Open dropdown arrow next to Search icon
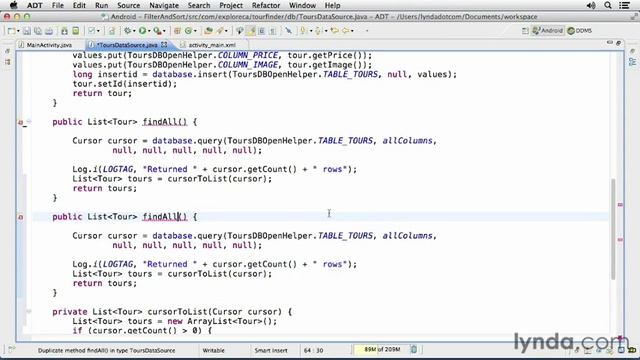The width and height of the screenshot is (640, 360). 227,31
